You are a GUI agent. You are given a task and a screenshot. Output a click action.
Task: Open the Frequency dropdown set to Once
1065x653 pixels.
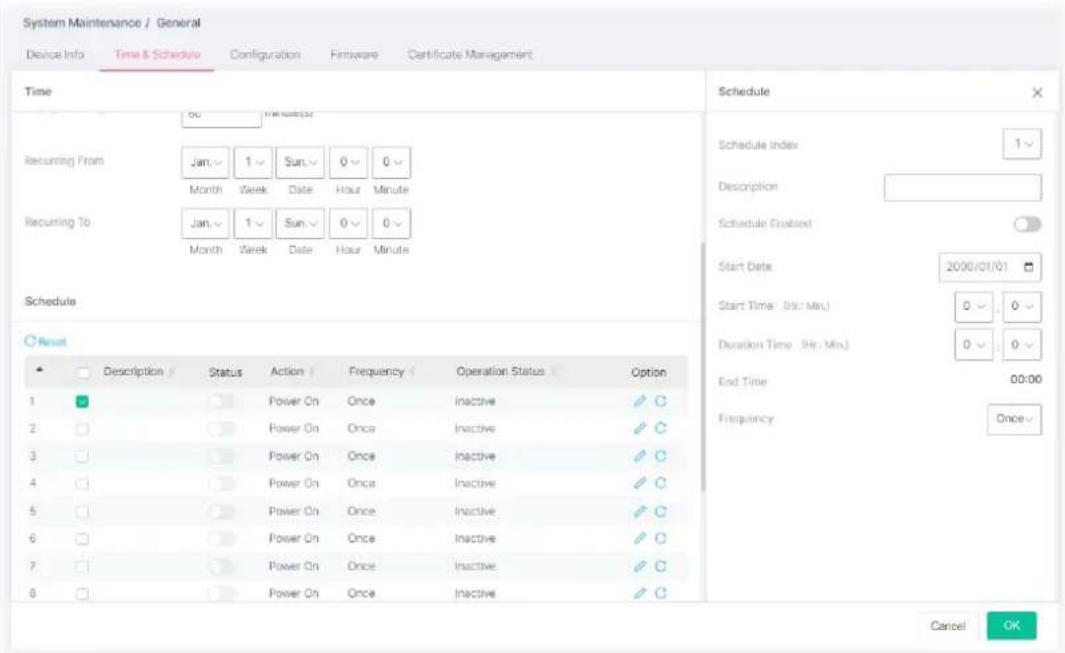click(x=1014, y=419)
